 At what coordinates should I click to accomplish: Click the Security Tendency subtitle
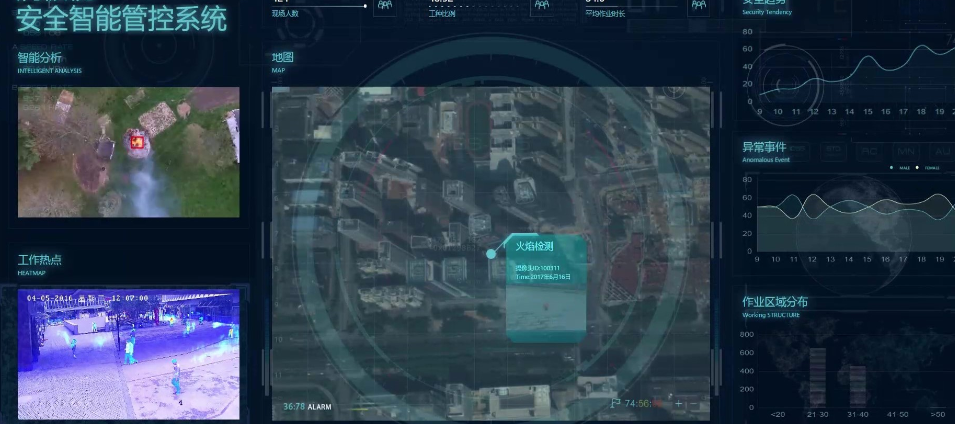(767, 12)
